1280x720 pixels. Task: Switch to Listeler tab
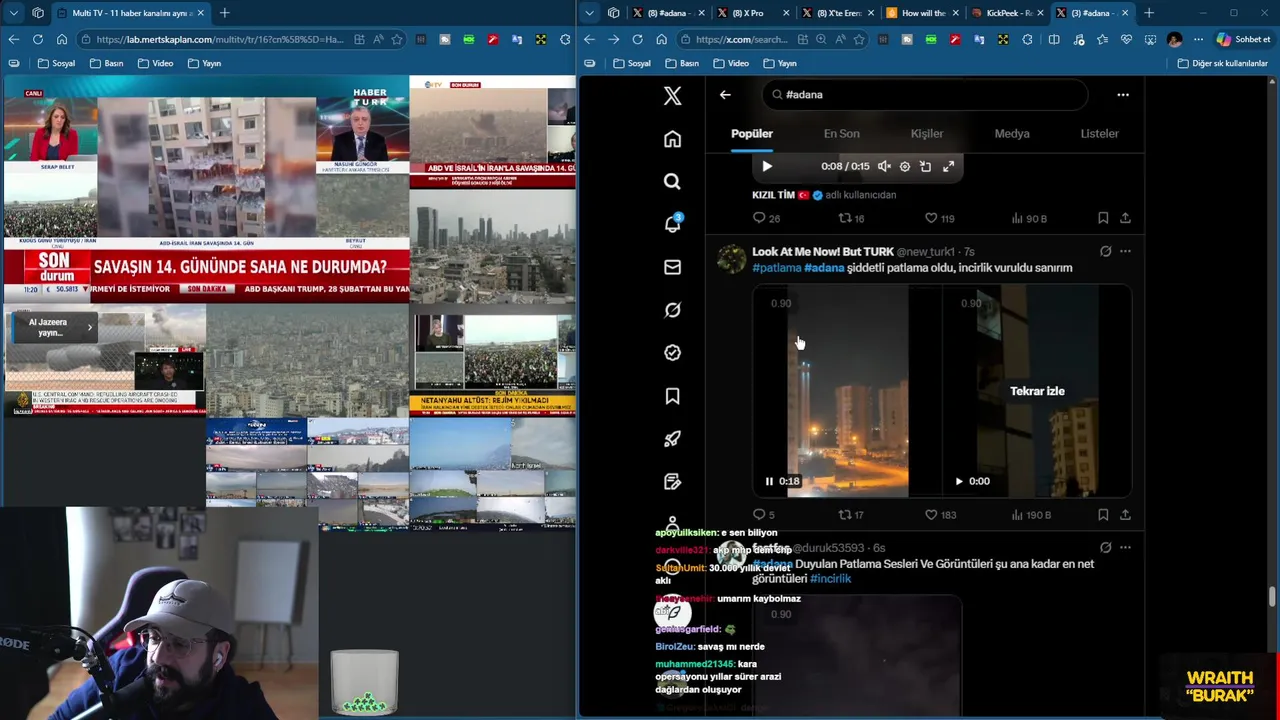point(1099,134)
